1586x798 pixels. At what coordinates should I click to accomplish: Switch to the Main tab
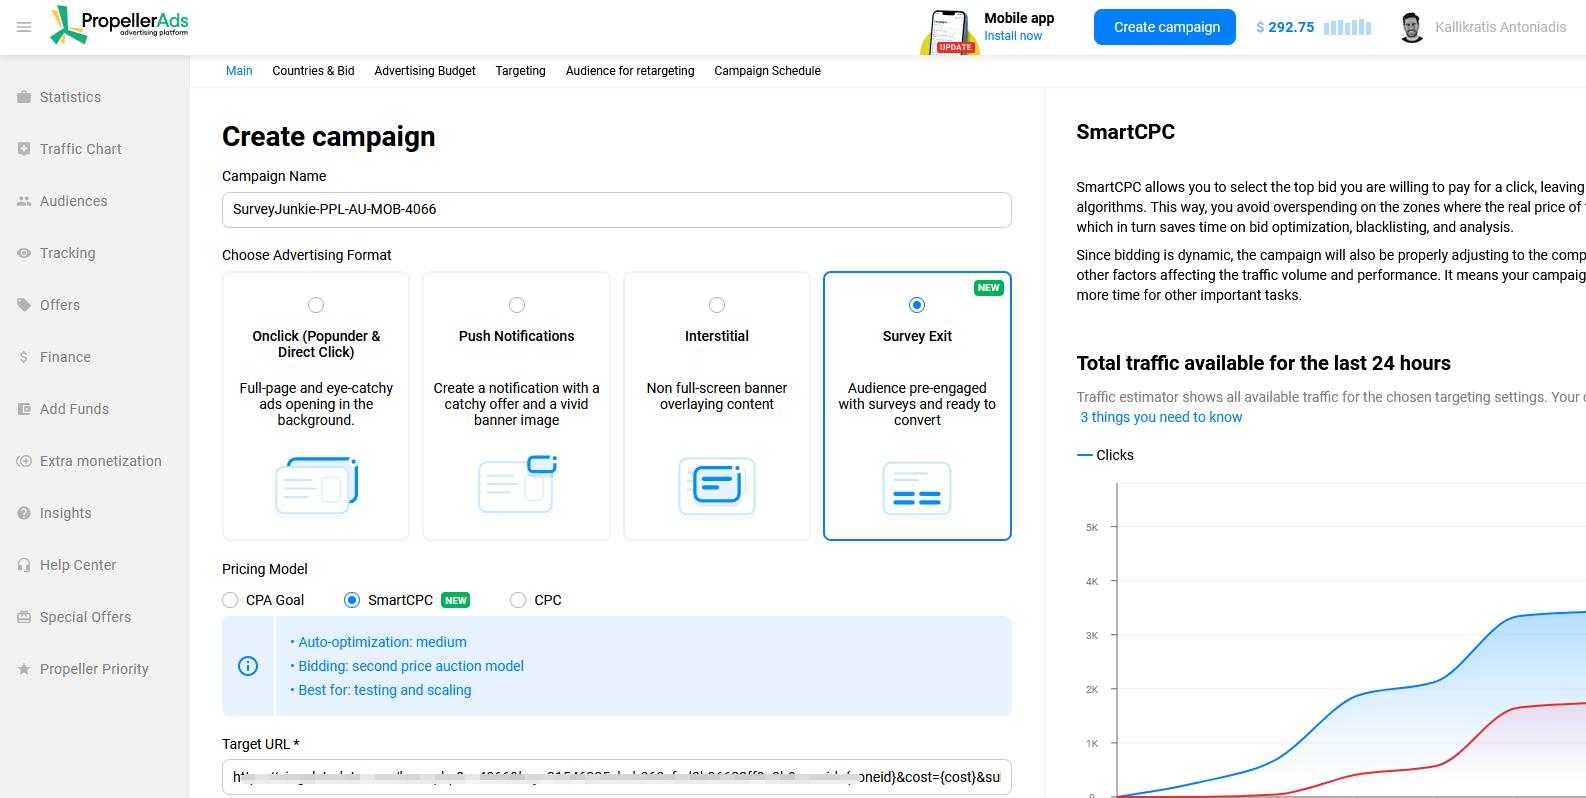click(x=239, y=71)
